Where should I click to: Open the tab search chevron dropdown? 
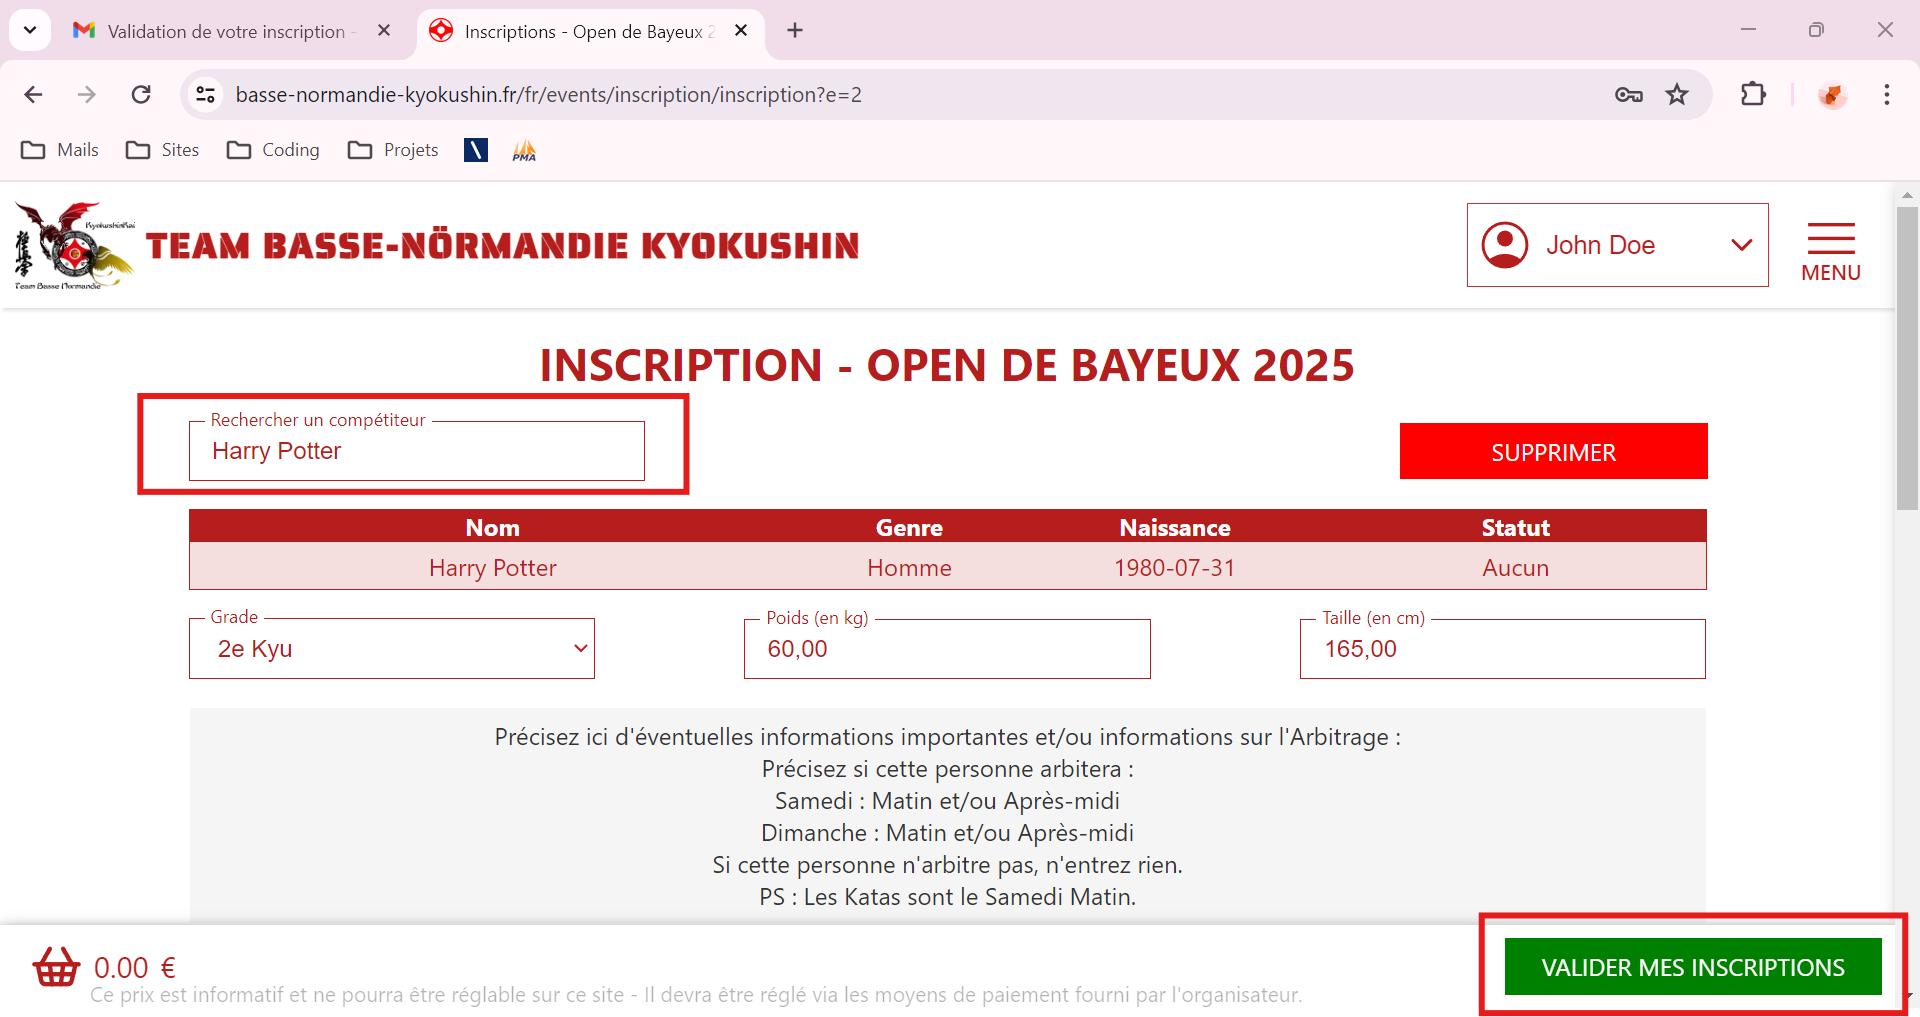(x=30, y=30)
